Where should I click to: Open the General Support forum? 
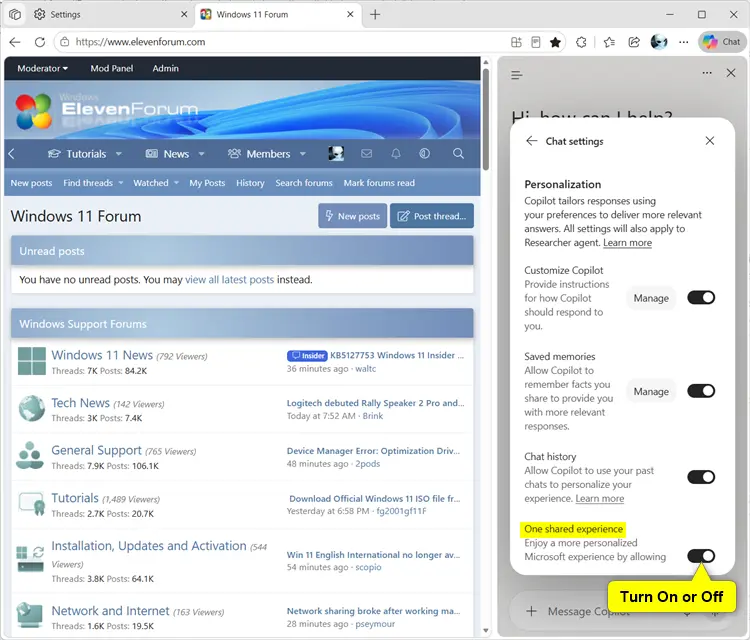tap(96, 450)
